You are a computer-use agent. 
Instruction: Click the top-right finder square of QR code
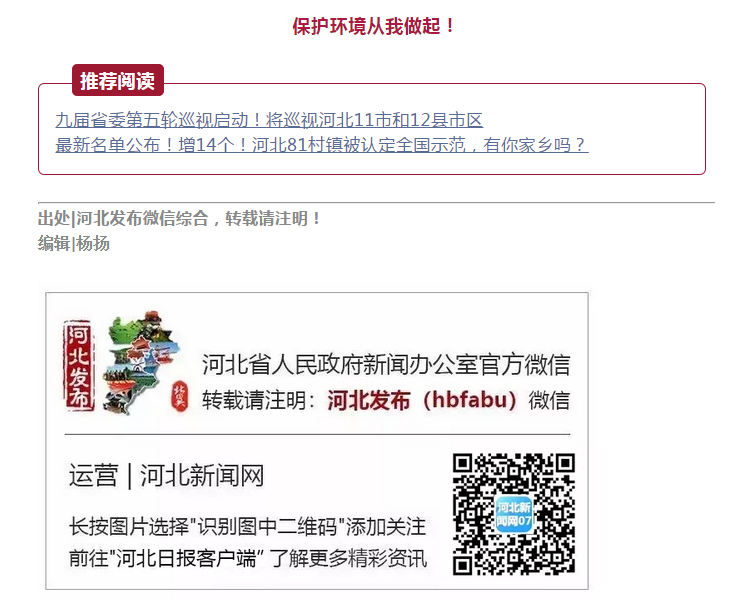[x=564, y=463]
